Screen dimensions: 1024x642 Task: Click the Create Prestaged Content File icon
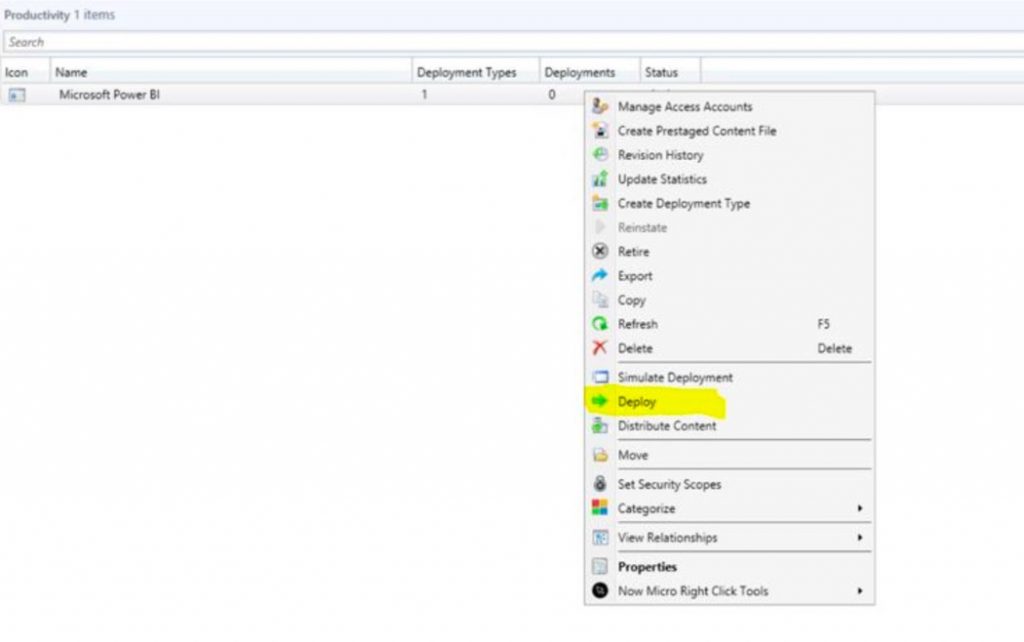(600, 130)
